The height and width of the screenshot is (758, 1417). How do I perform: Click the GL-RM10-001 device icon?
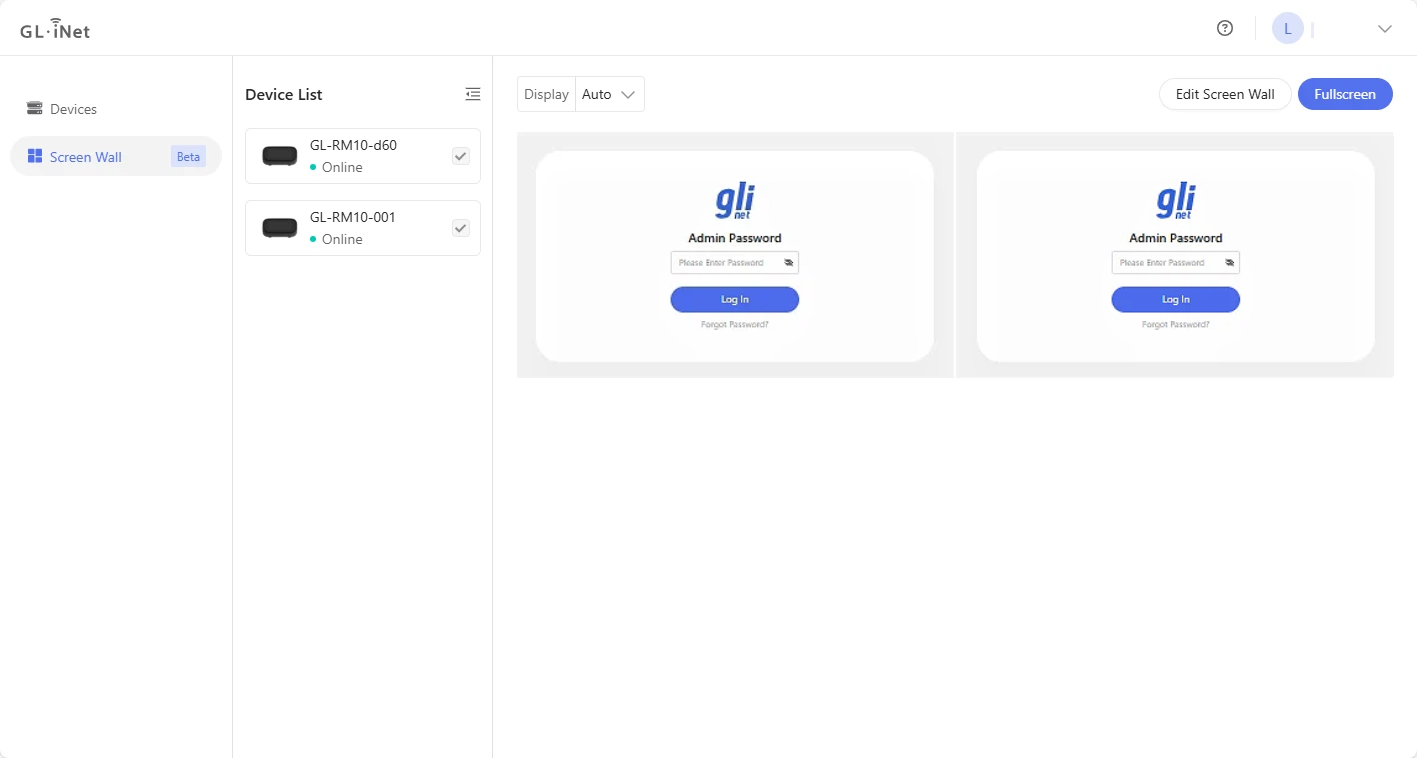pyautogui.click(x=280, y=228)
